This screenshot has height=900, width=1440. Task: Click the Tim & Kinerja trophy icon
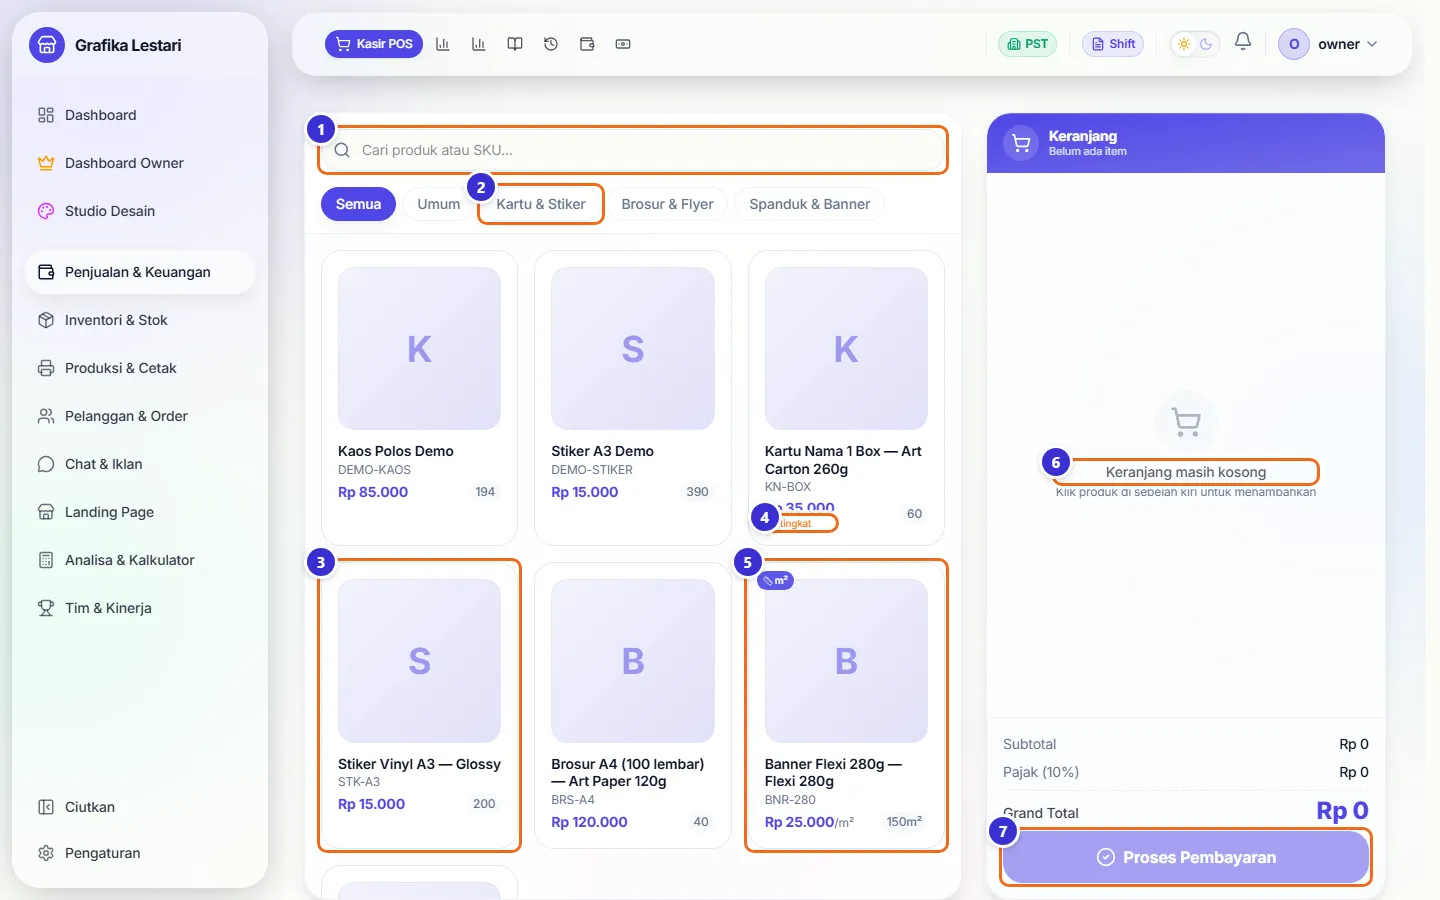46,608
